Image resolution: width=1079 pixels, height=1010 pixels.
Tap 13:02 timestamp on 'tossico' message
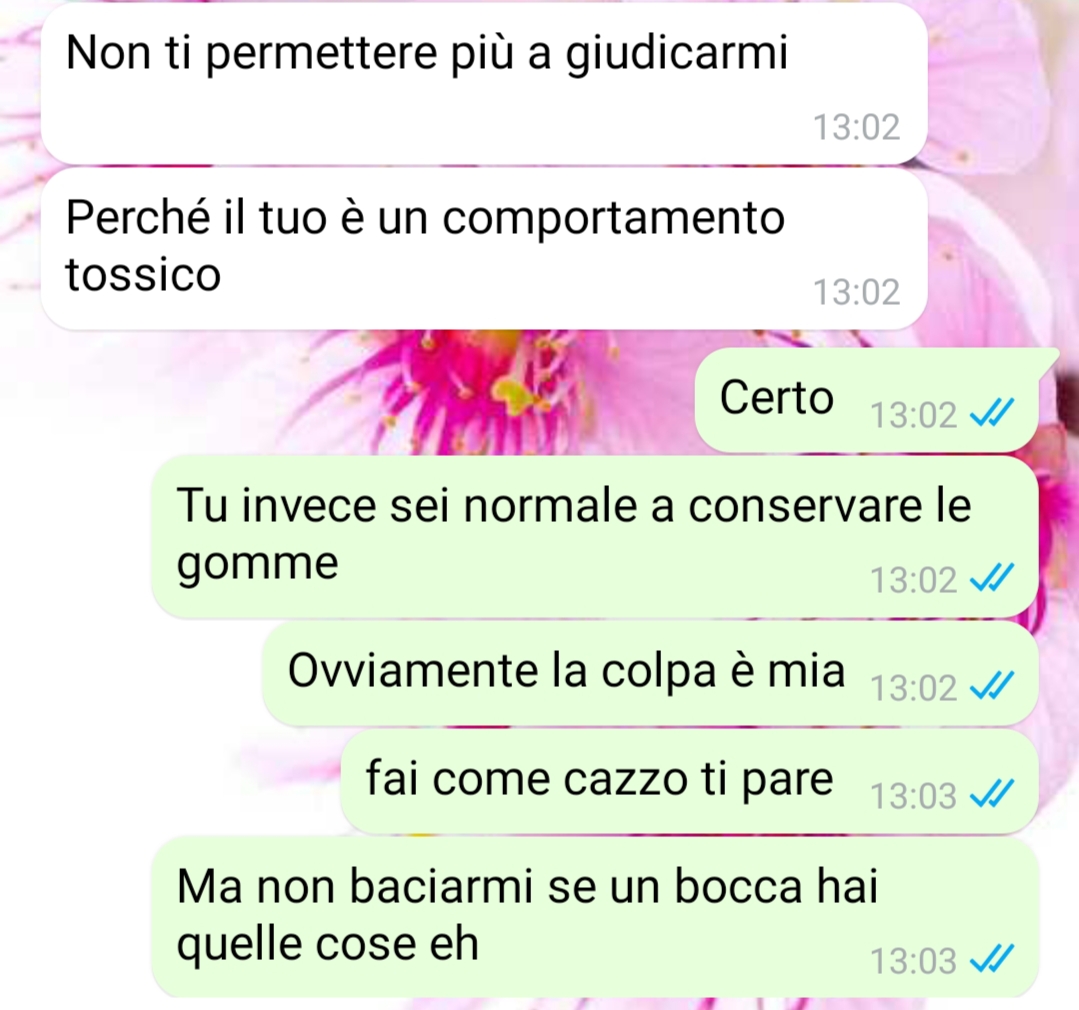(856, 292)
